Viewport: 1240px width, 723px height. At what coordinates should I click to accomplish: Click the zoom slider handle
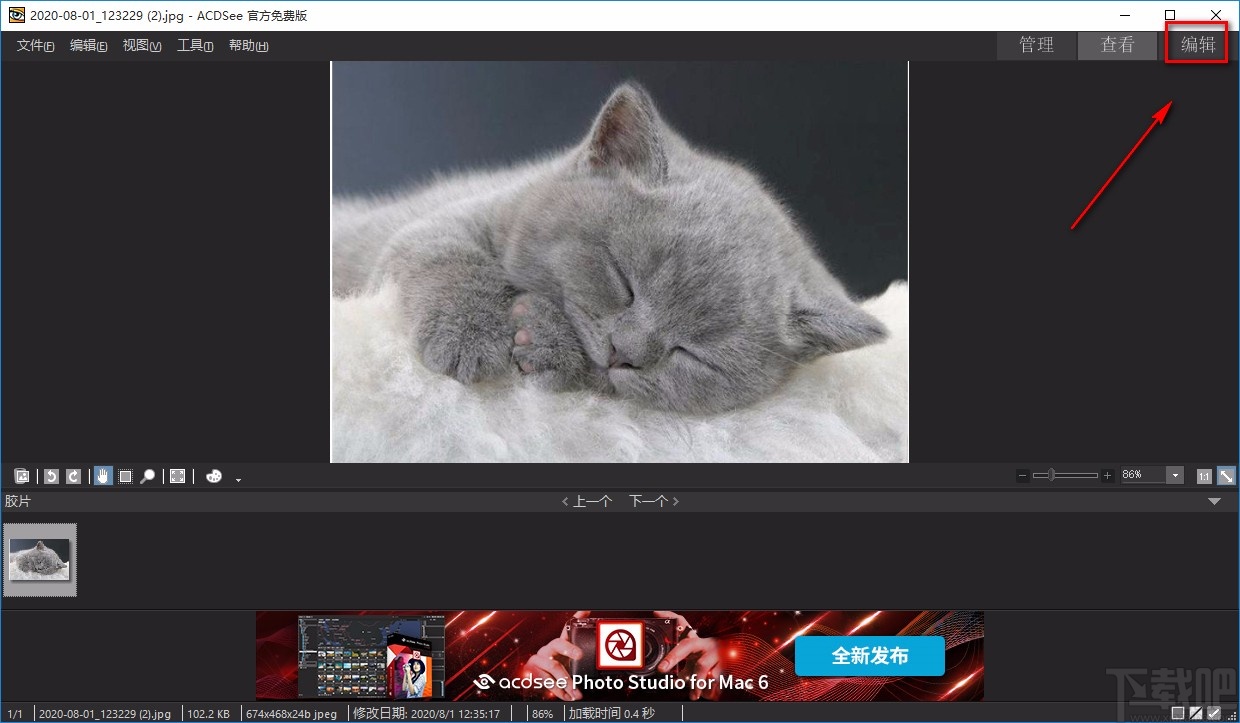(x=1052, y=476)
